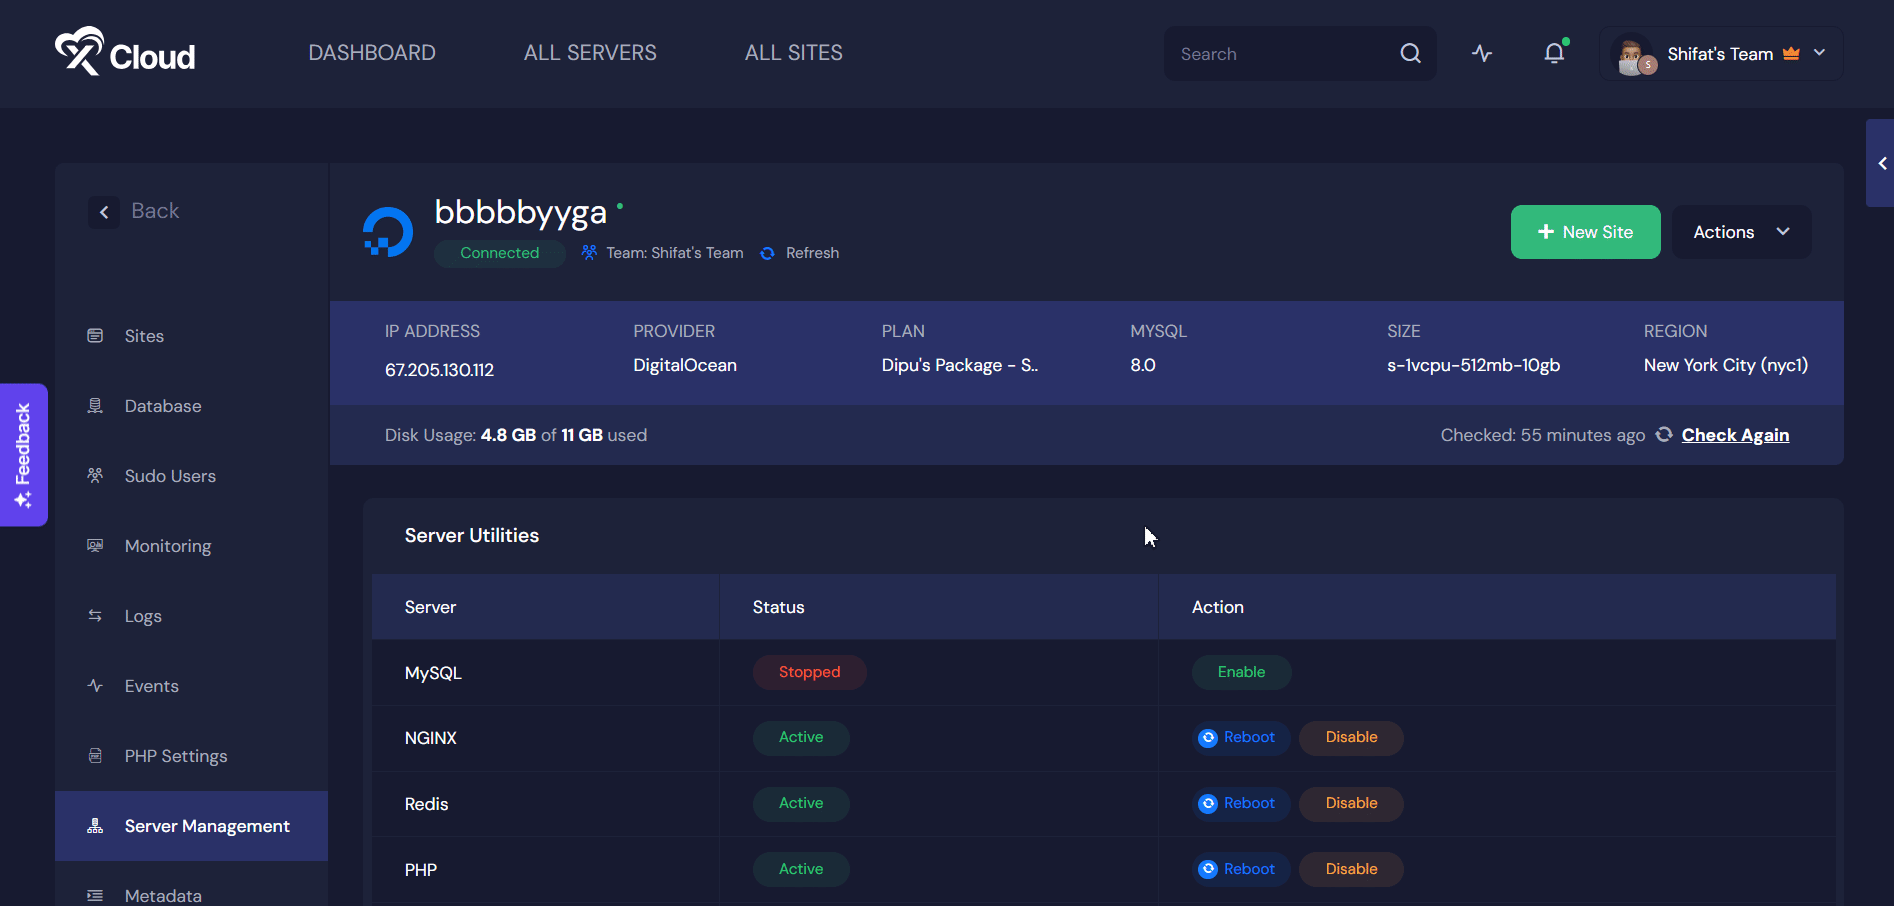Click the notifications bell icon
Viewport: 1894px width, 906px height.
(1553, 53)
